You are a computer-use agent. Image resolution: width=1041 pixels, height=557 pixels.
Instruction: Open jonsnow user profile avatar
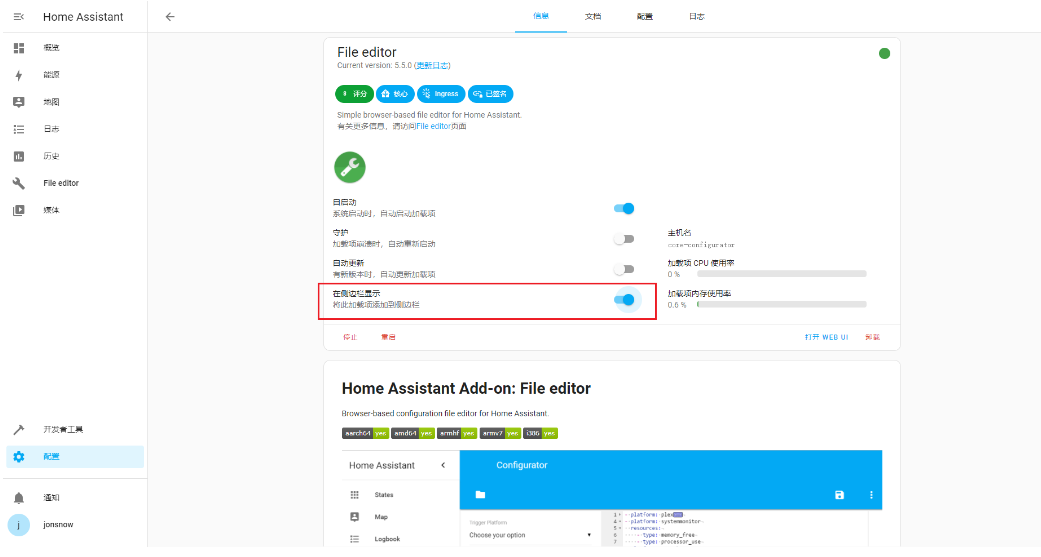coord(19,525)
